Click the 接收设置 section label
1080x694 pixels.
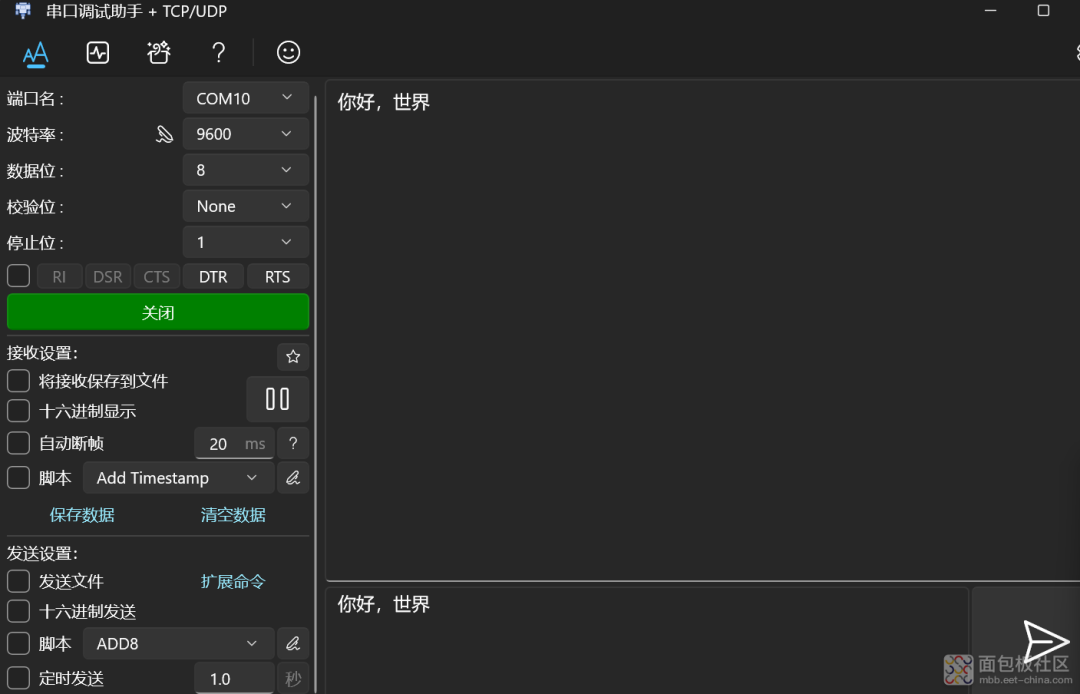pos(43,353)
